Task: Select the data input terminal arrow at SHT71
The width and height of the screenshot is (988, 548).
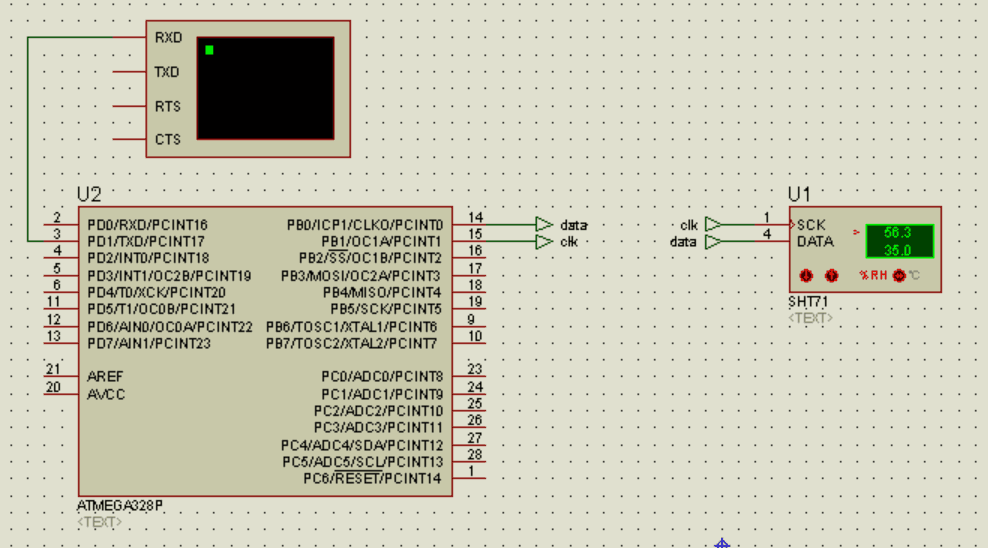Action: click(x=713, y=242)
